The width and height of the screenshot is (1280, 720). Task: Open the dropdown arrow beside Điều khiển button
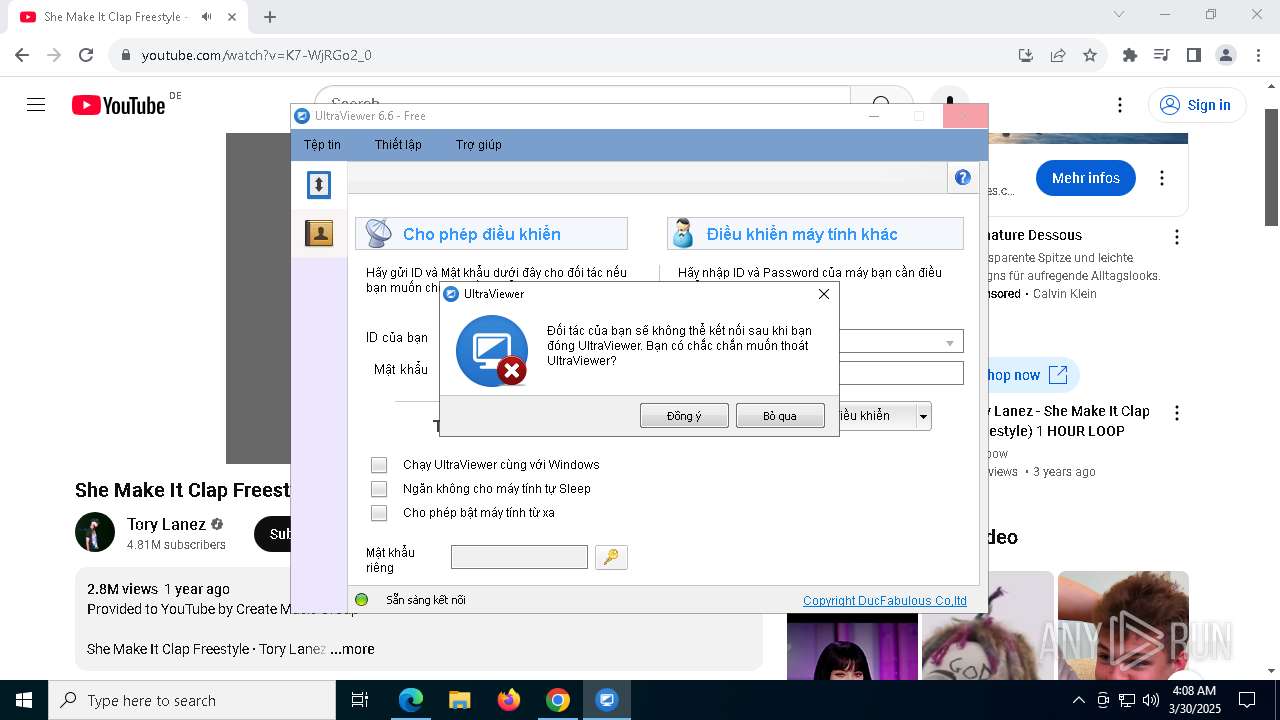click(924, 416)
